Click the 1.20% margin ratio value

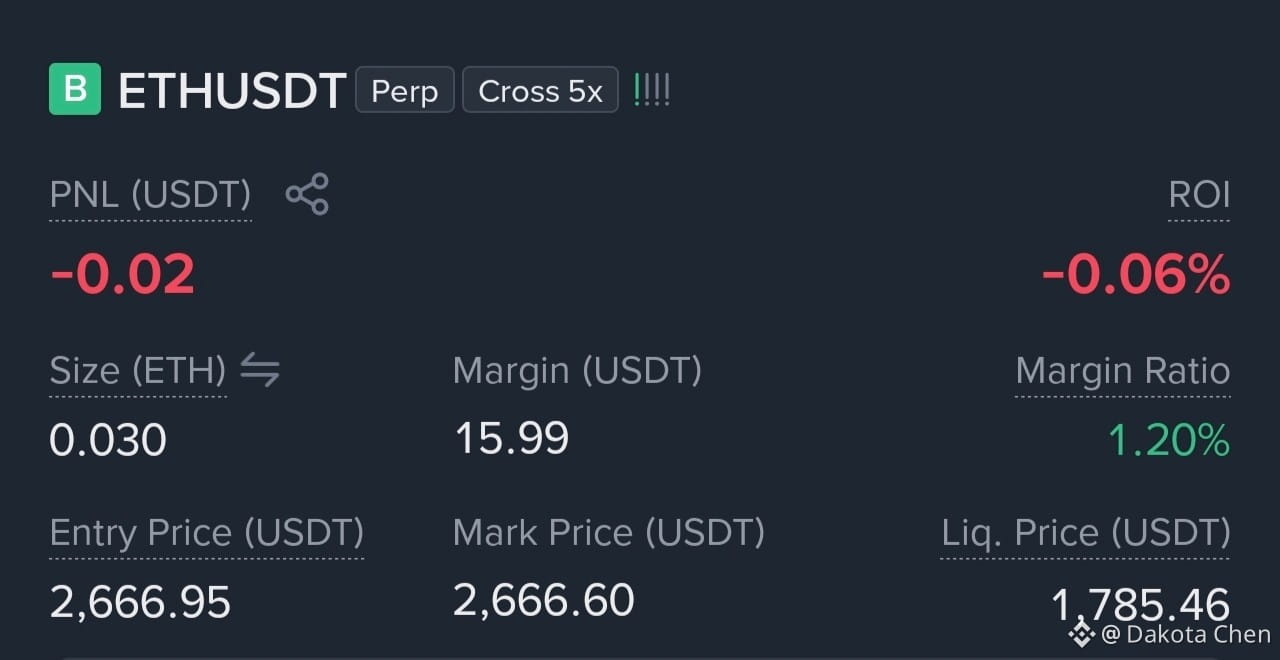pos(1169,440)
